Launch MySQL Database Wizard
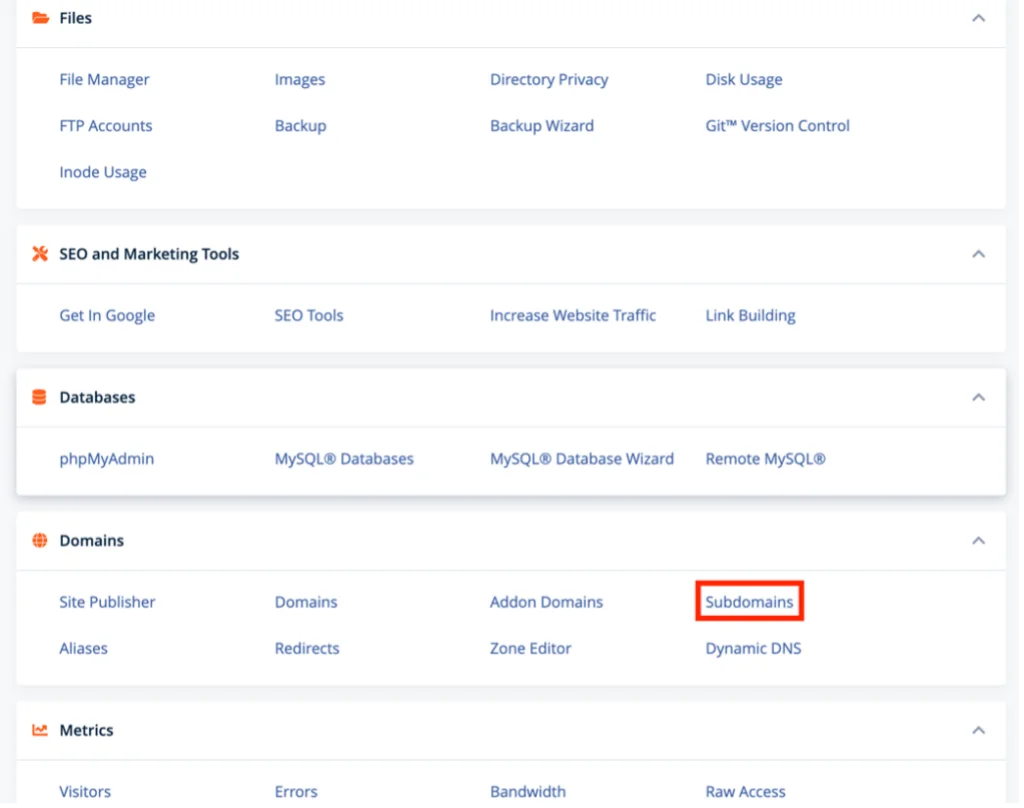1024x808 pixels. (x=582, y=459)
